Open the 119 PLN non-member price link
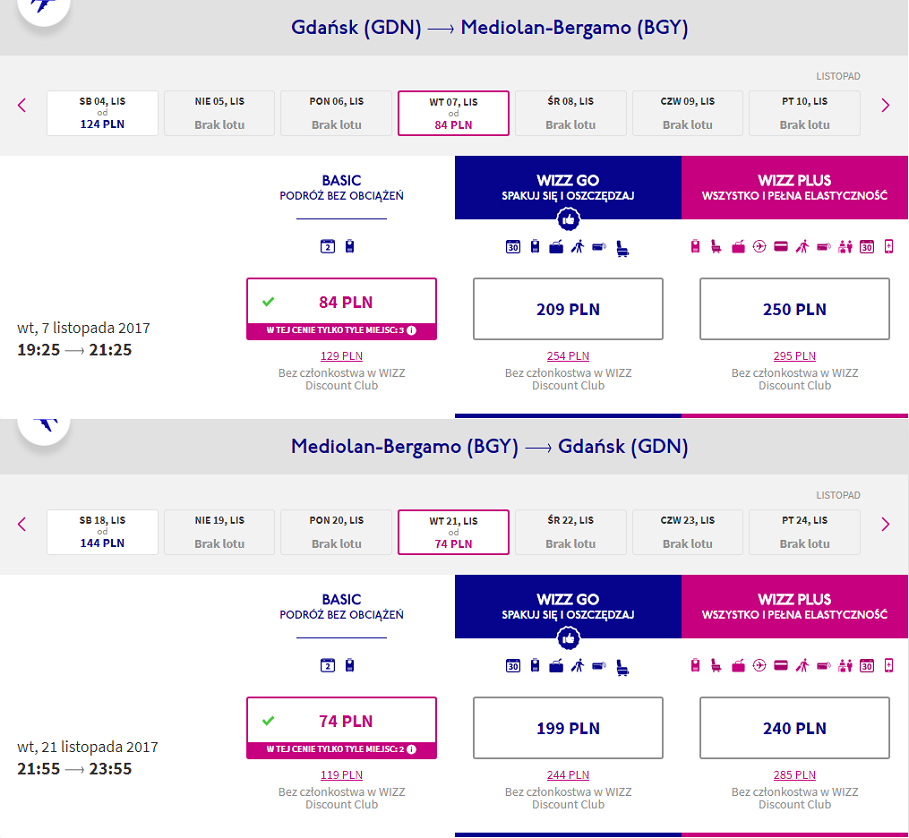The height and width of the screenshot is (838, 909). (341, 775)
